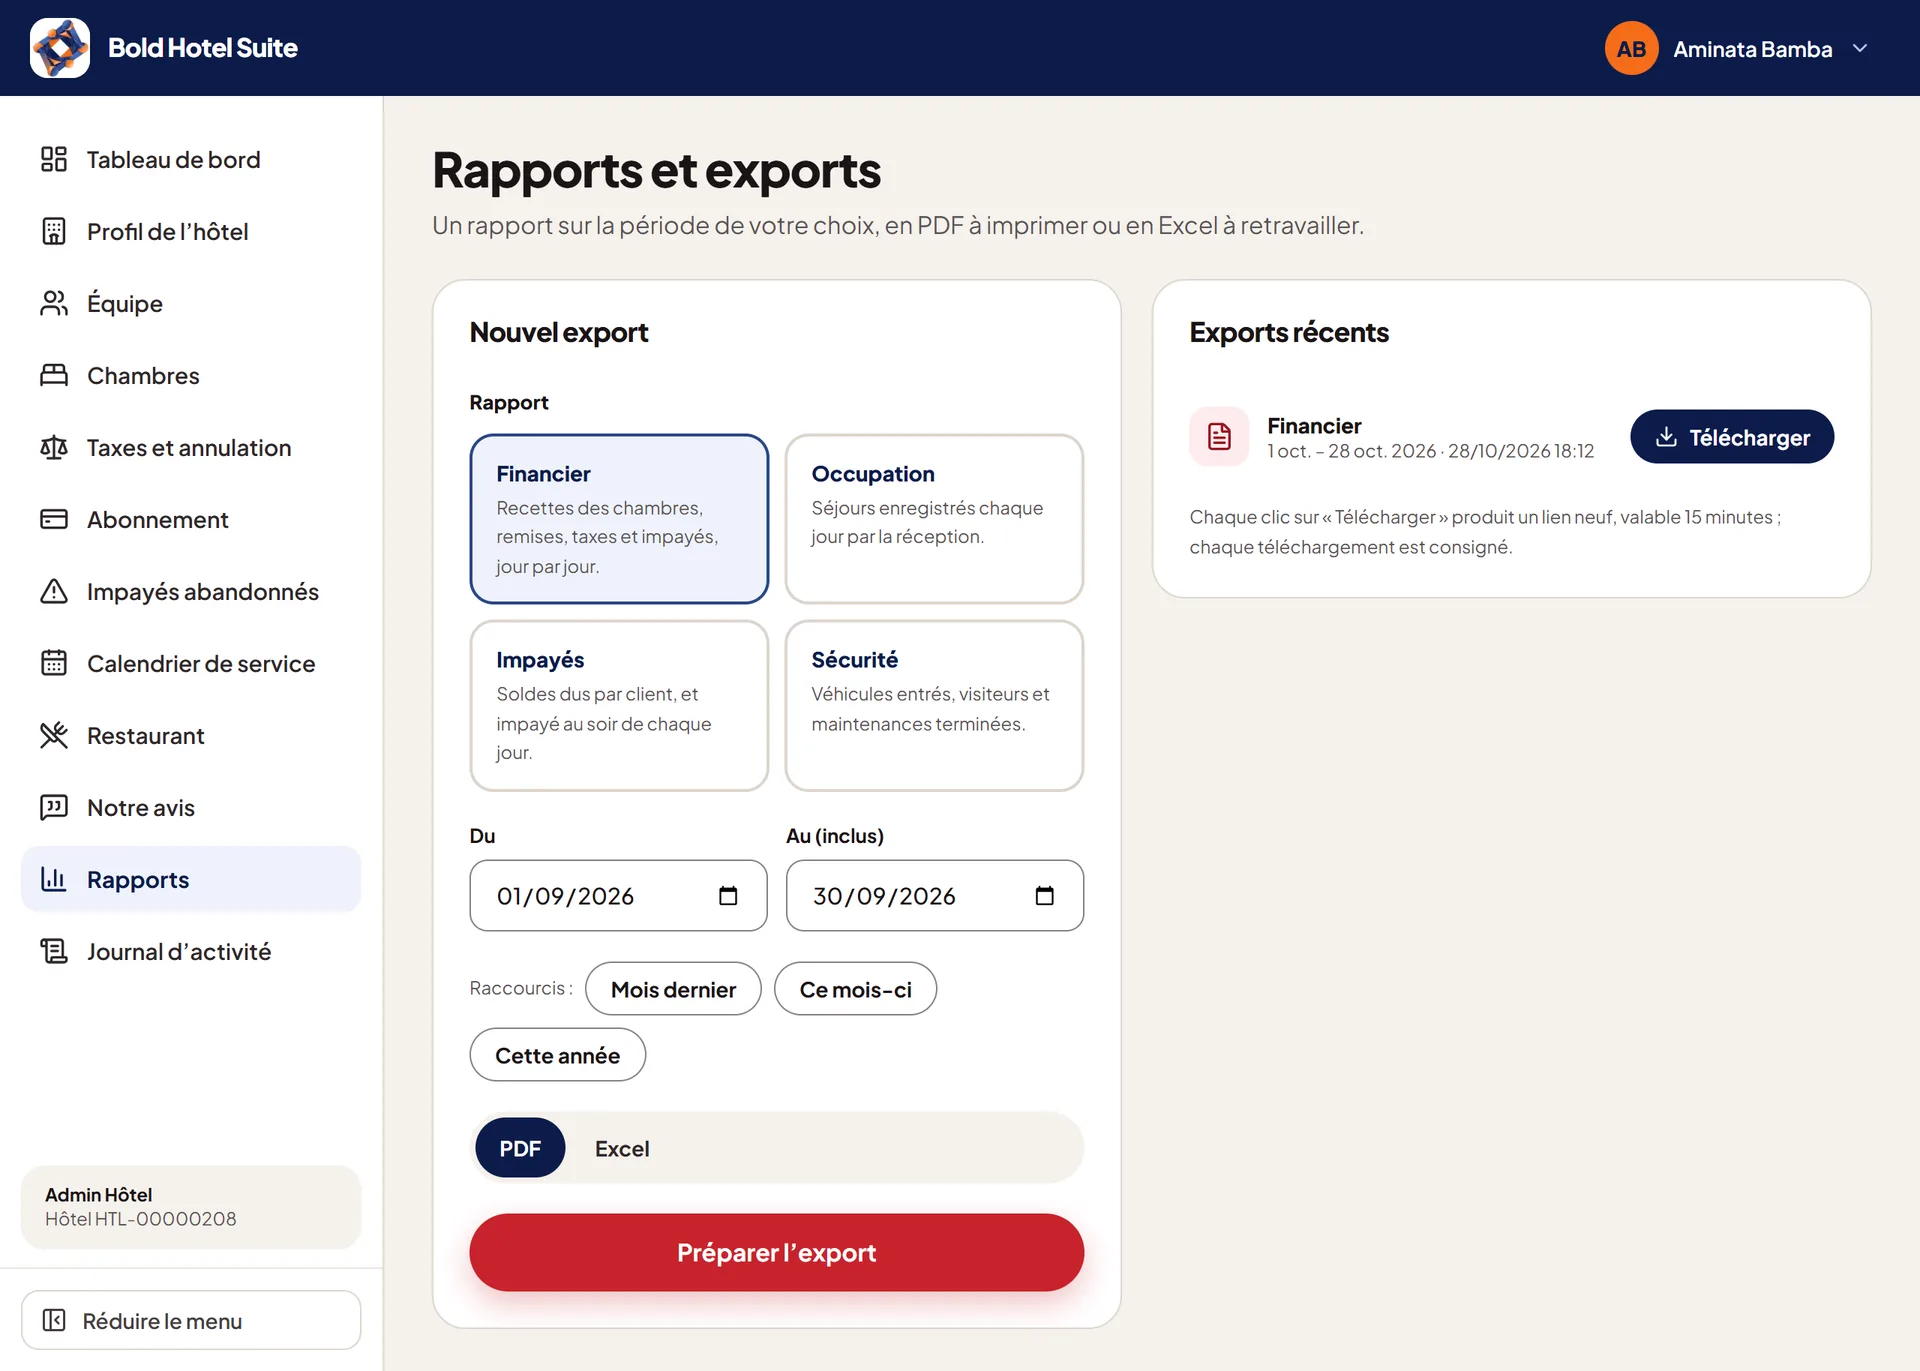Image resolution: width=1920 pixels, height=1371 pixels.
Task: Open the Équipe menu item
Action: pos(191,303)
